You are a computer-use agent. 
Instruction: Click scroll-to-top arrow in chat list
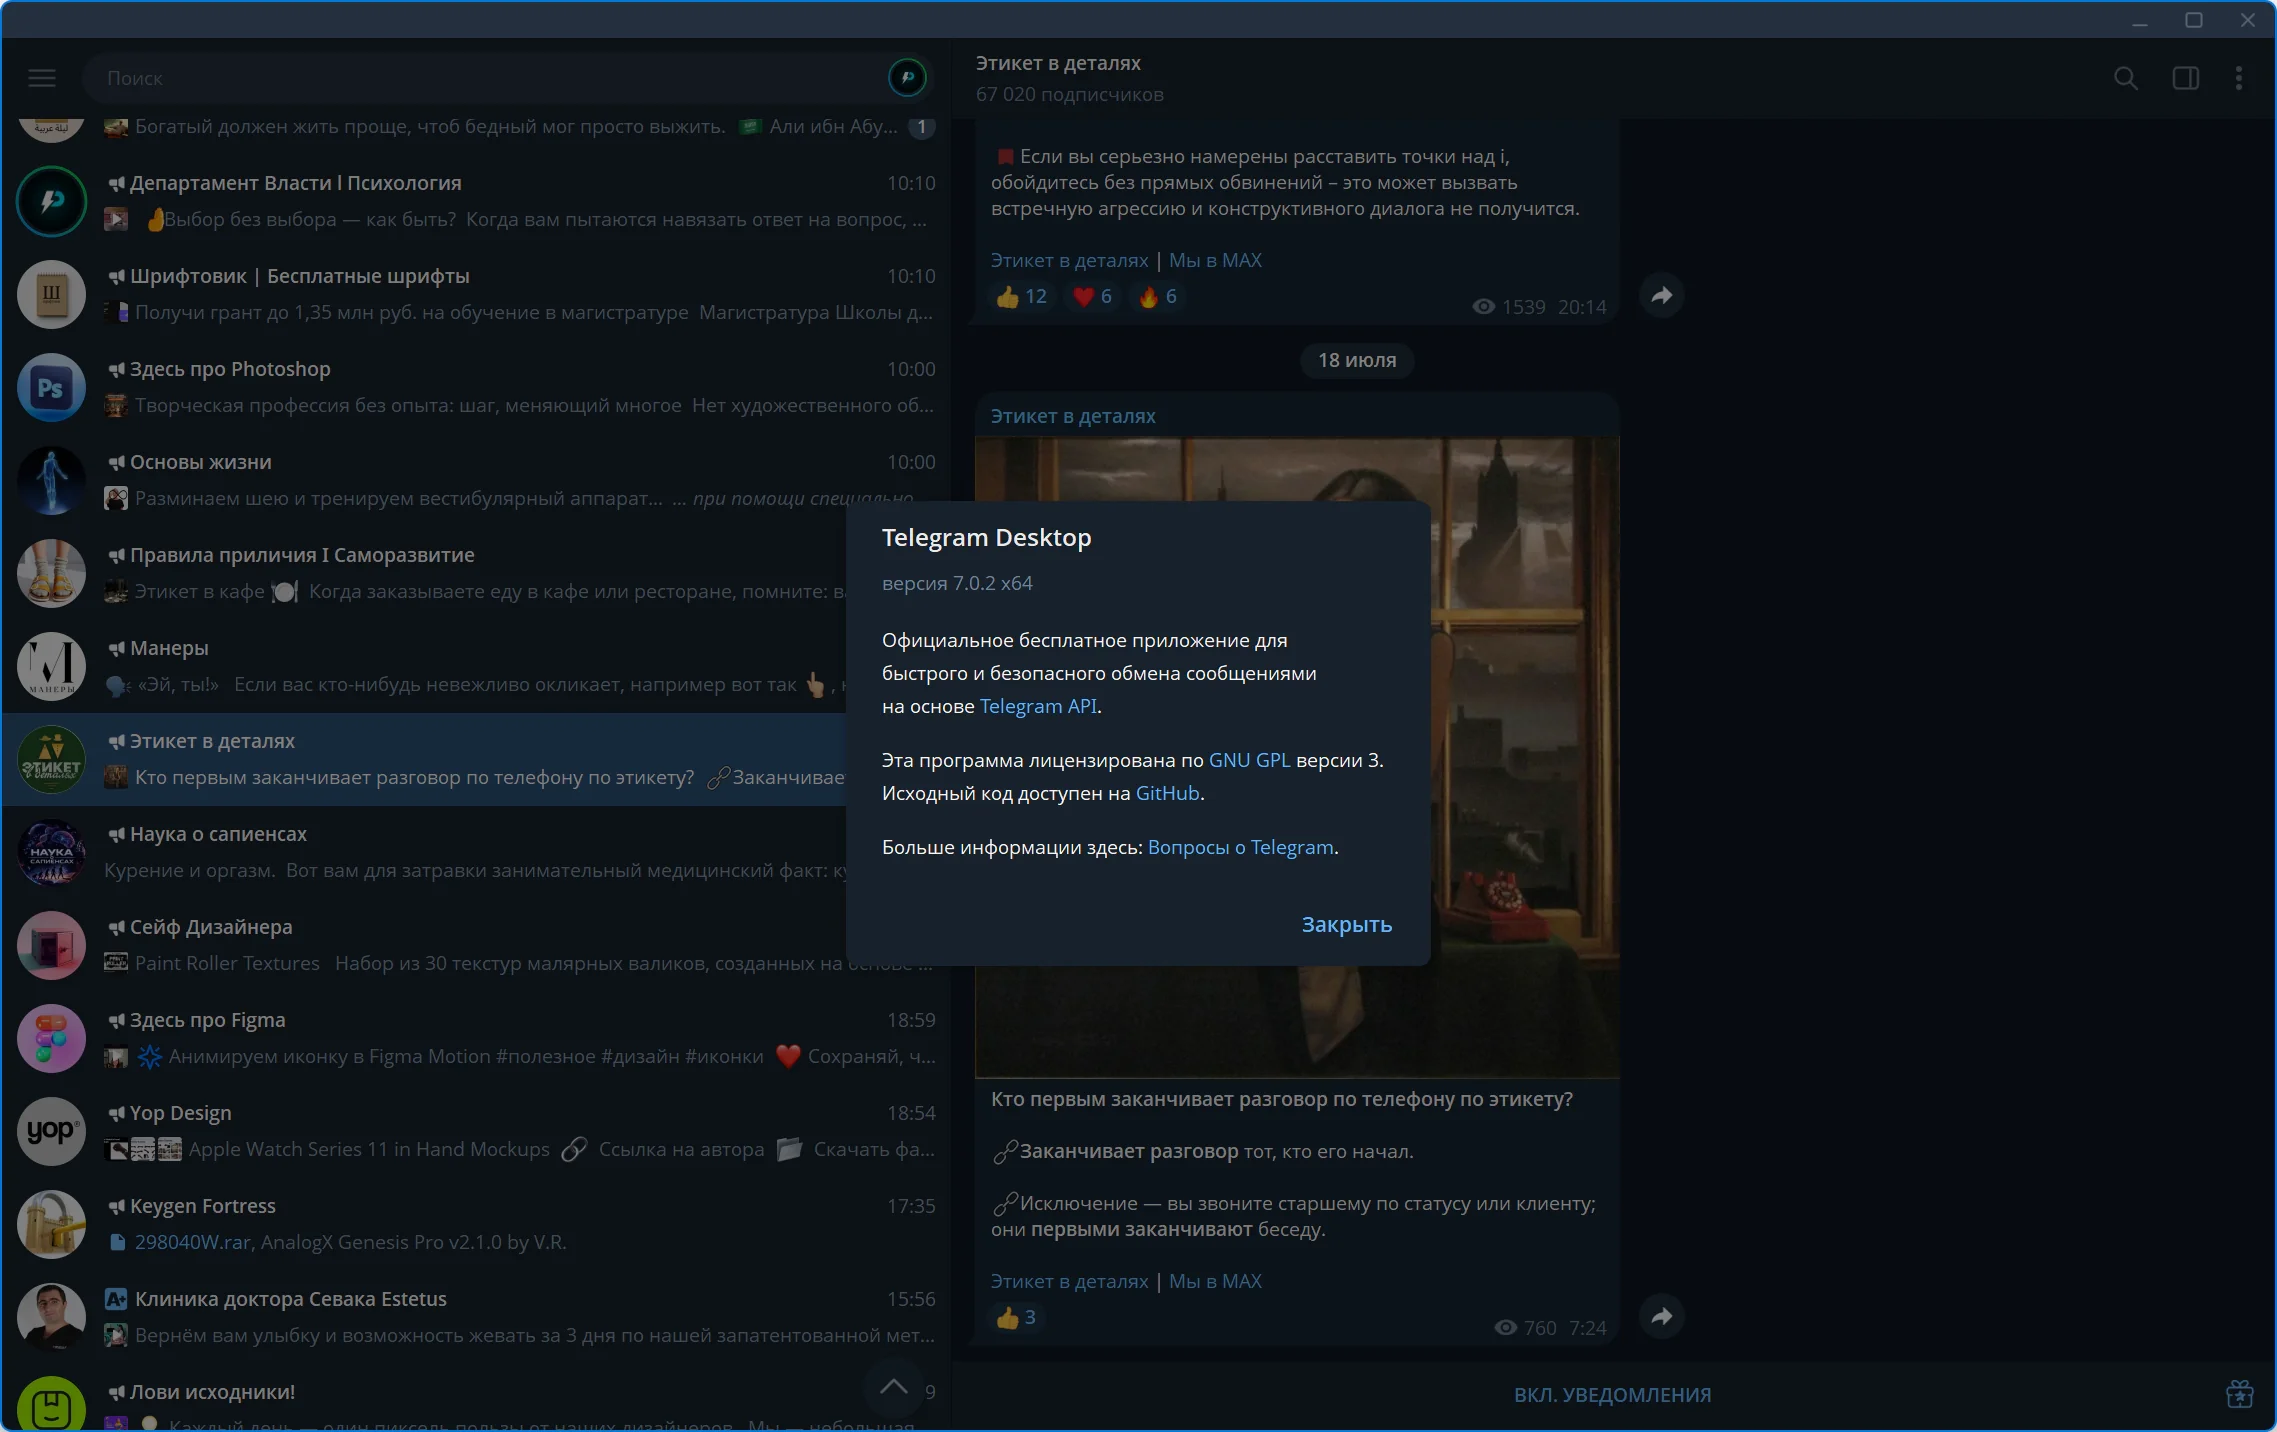click(894, 1386)
